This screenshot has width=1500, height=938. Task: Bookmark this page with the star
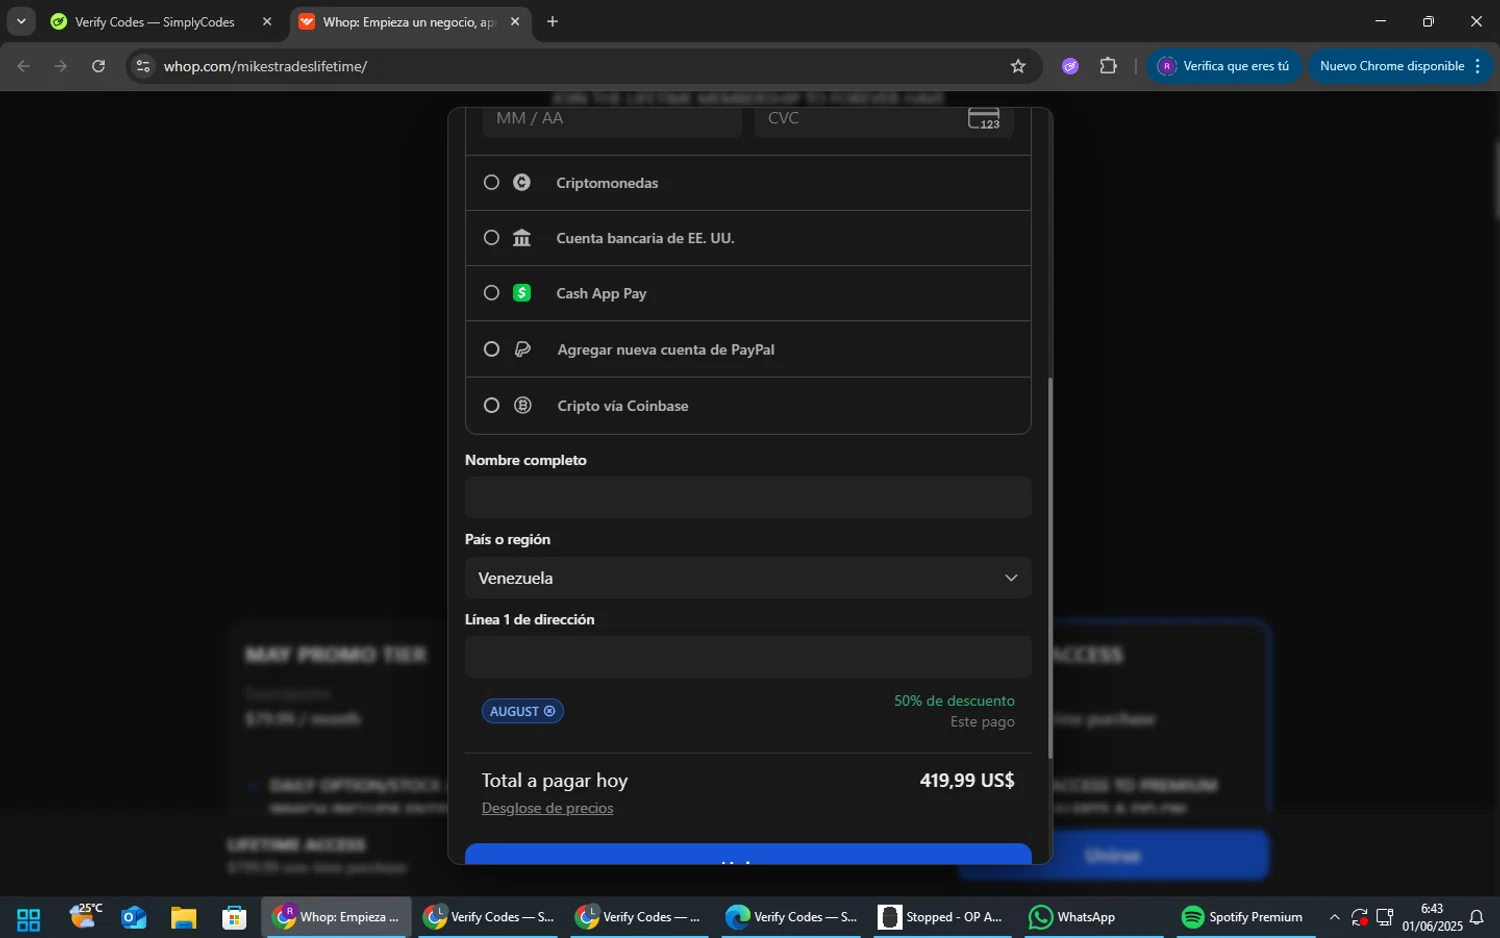(x=1018, y=66)
